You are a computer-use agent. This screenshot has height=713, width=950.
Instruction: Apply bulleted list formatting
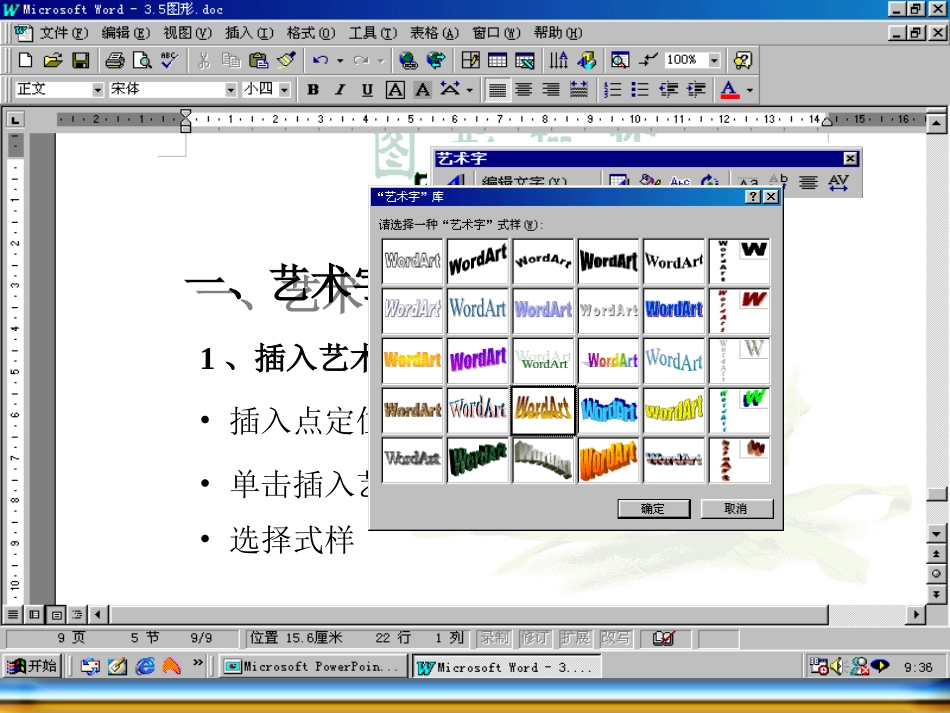coord(640,90)
